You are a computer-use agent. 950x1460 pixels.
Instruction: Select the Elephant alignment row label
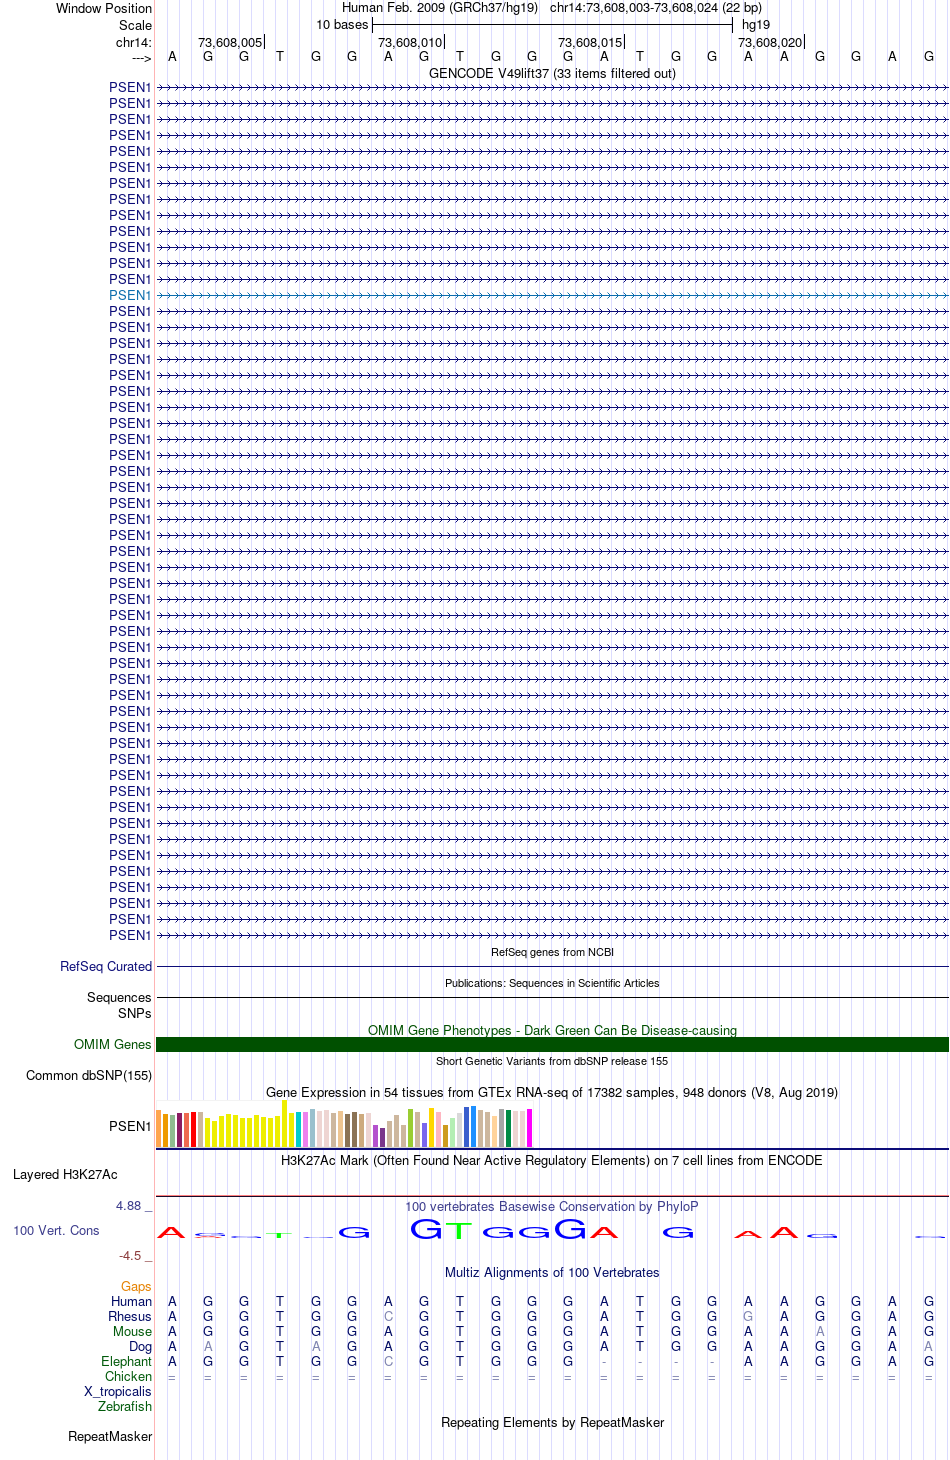pos(127,1361)
